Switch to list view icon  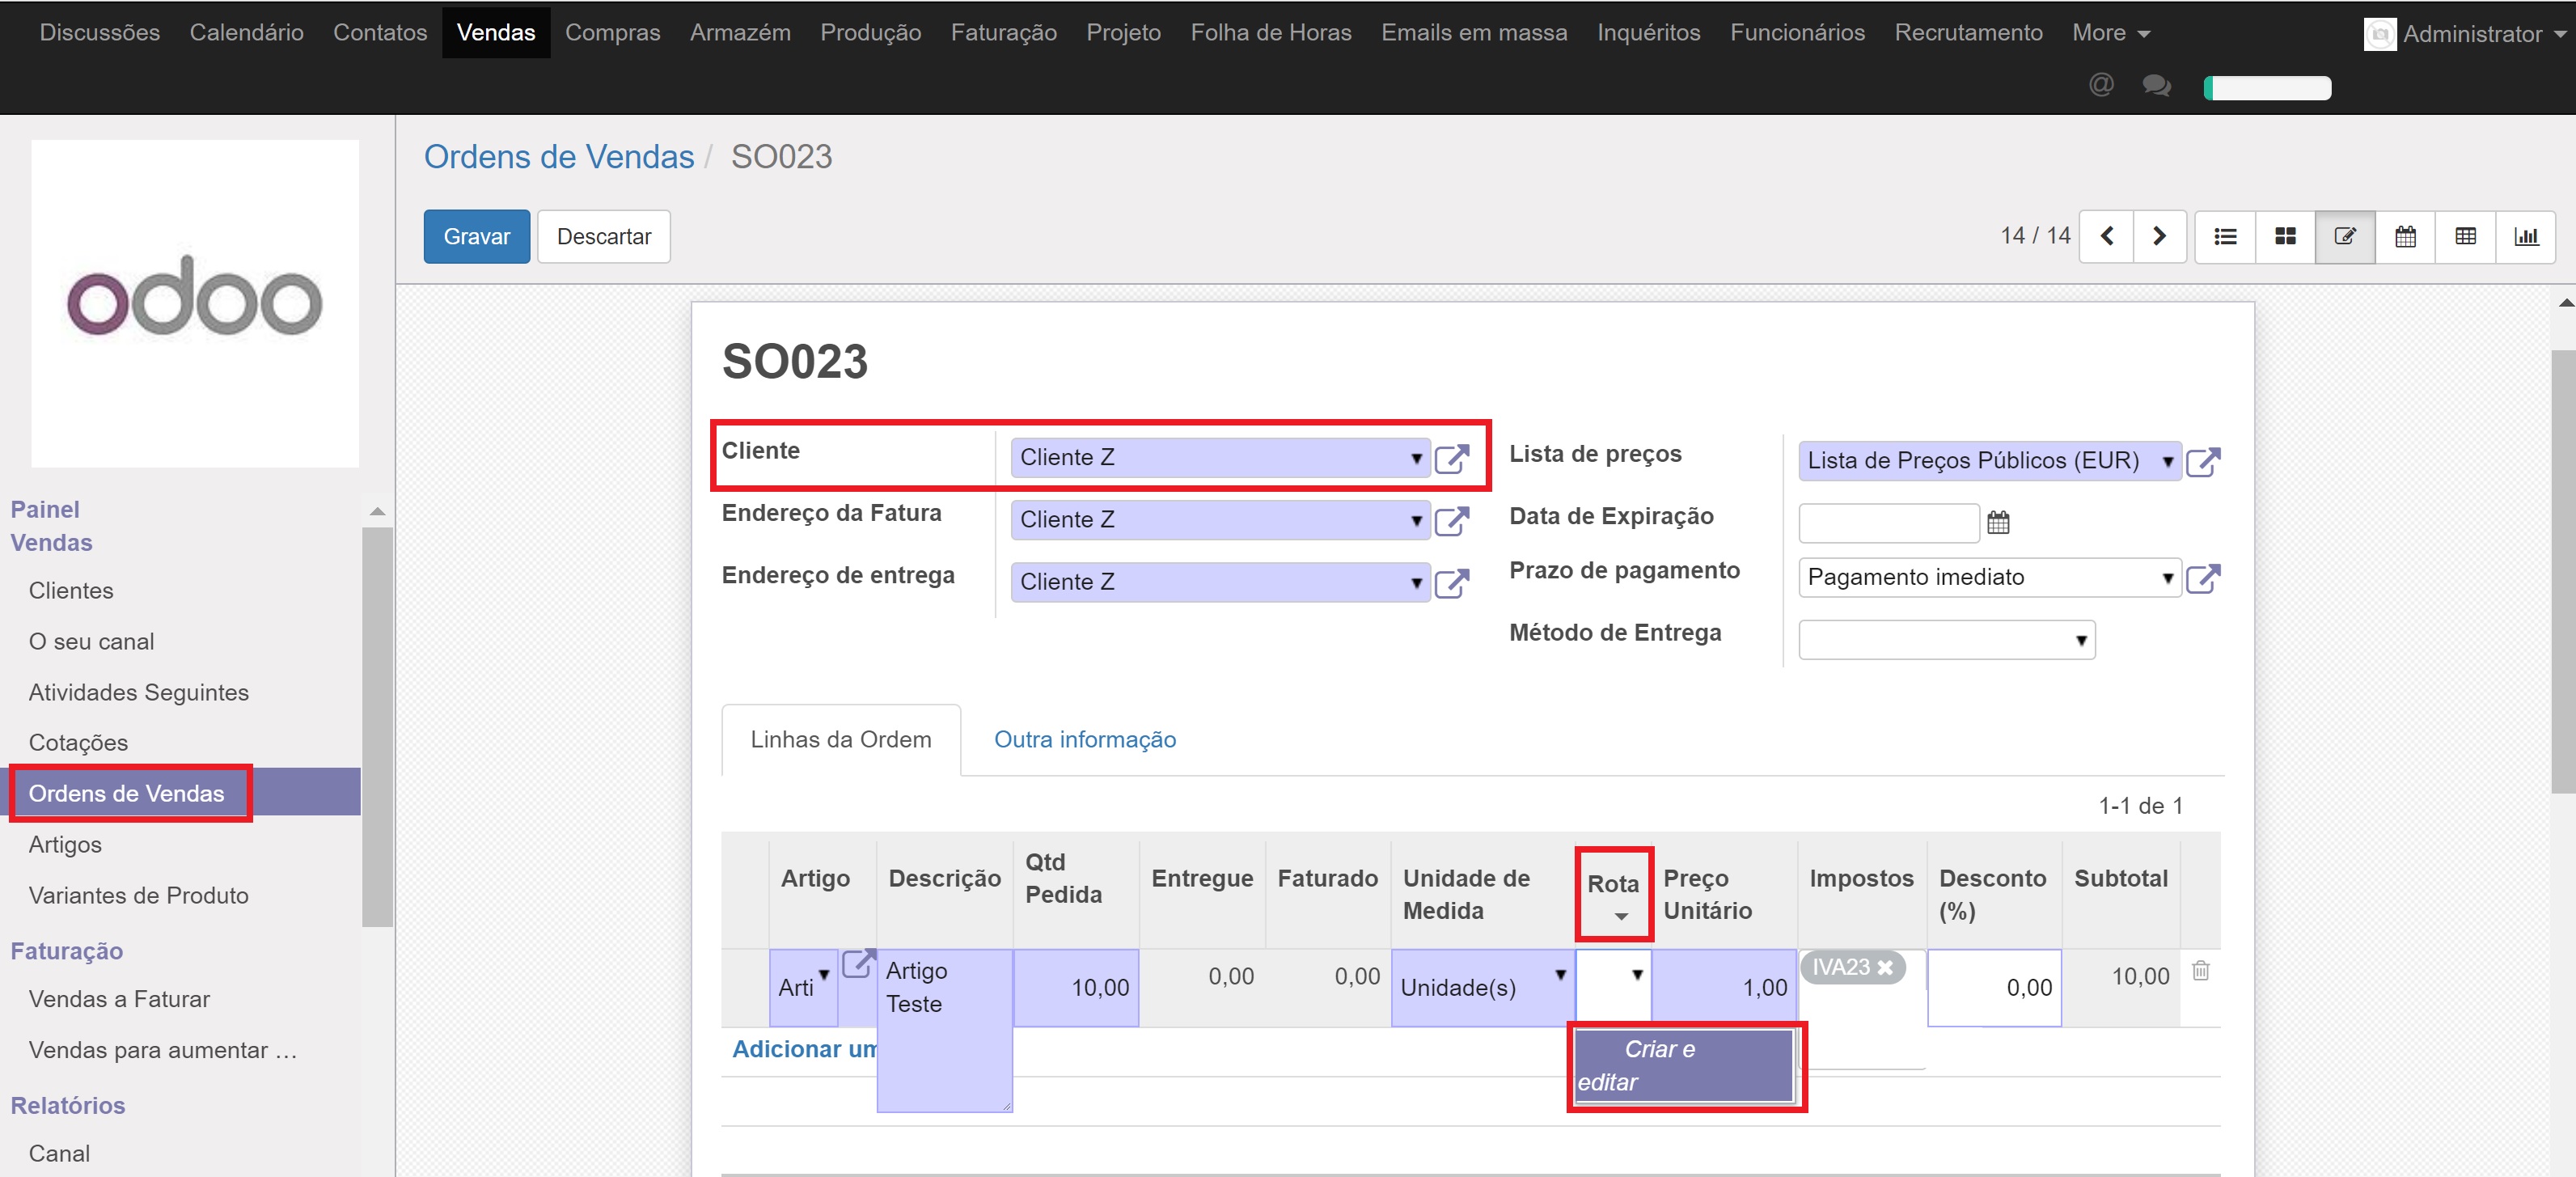[2224, 237]
